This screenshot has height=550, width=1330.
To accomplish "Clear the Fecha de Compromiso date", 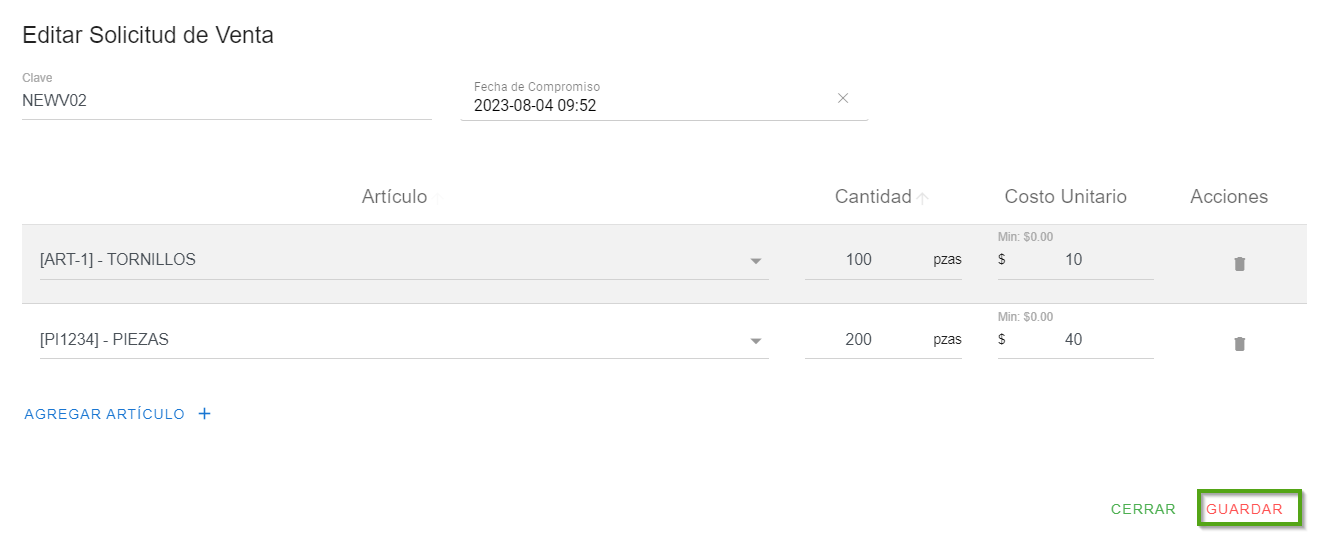I will tap(842, 98).
